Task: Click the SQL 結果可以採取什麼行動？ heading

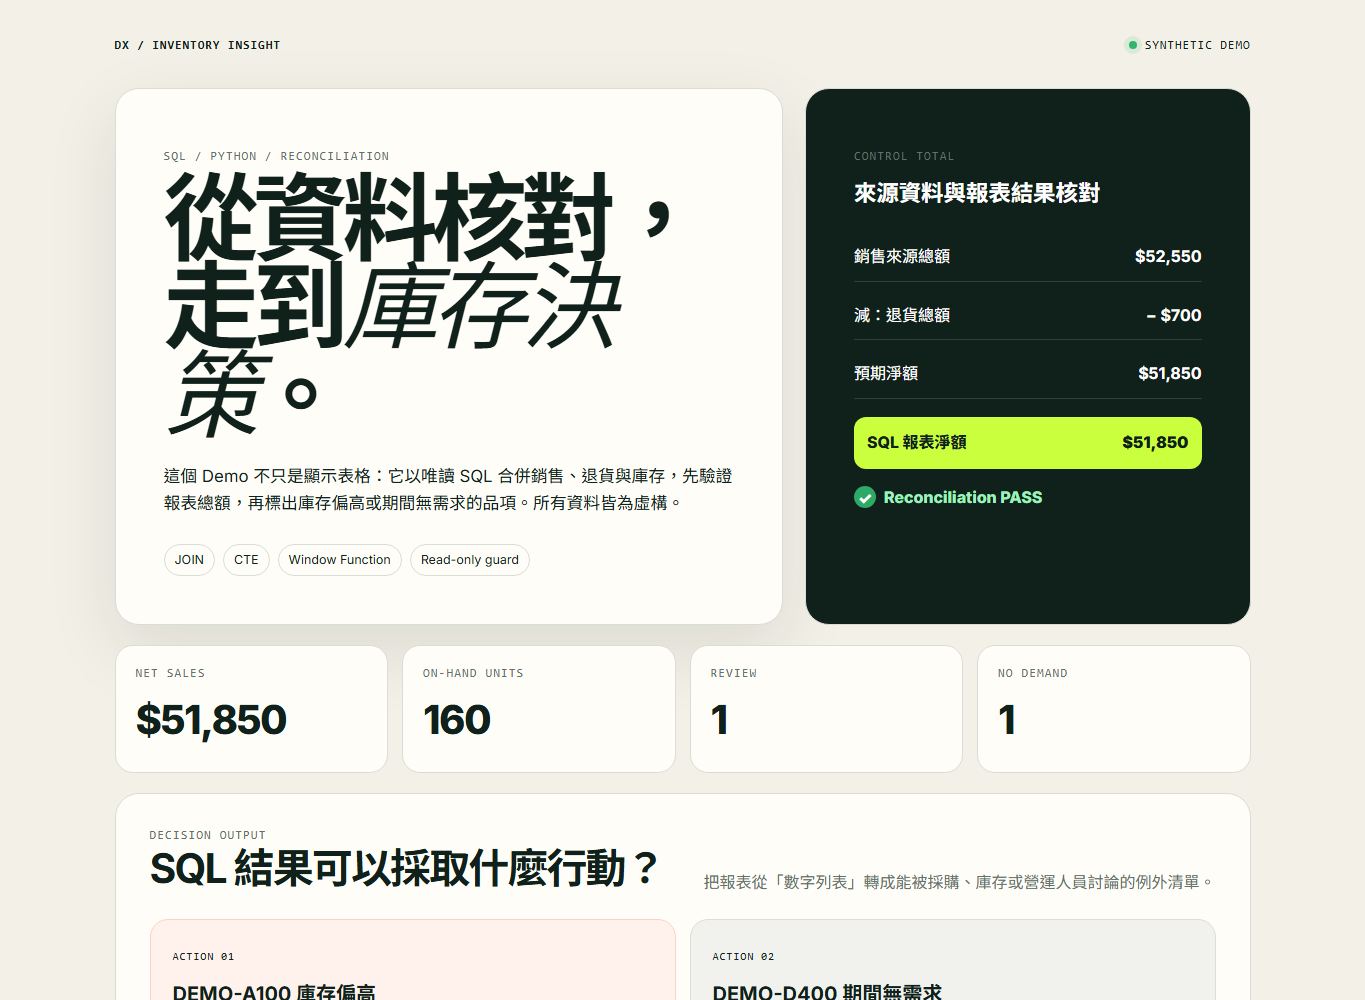Action: [404, 868]
